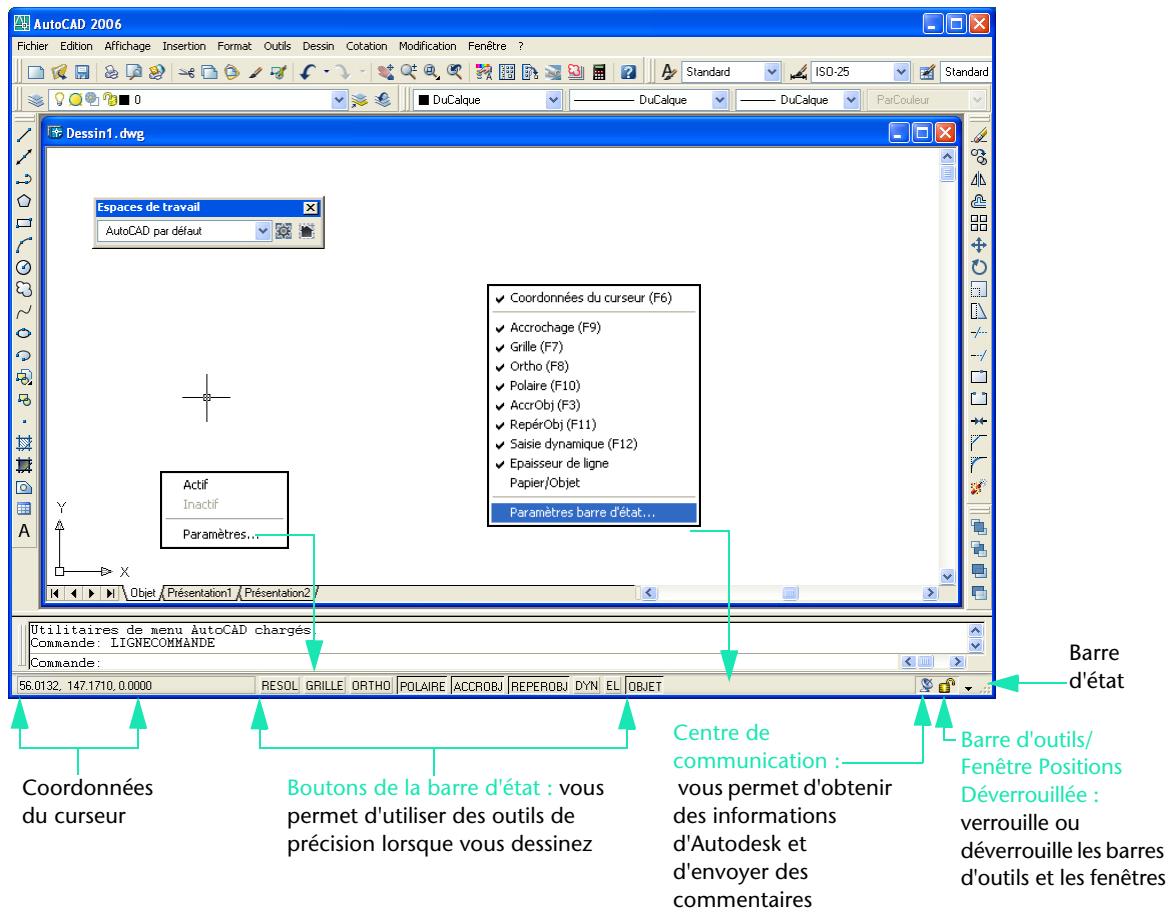Open the Dessin menu
This screenshot has height=915, width=1173.
coord(318,46)
